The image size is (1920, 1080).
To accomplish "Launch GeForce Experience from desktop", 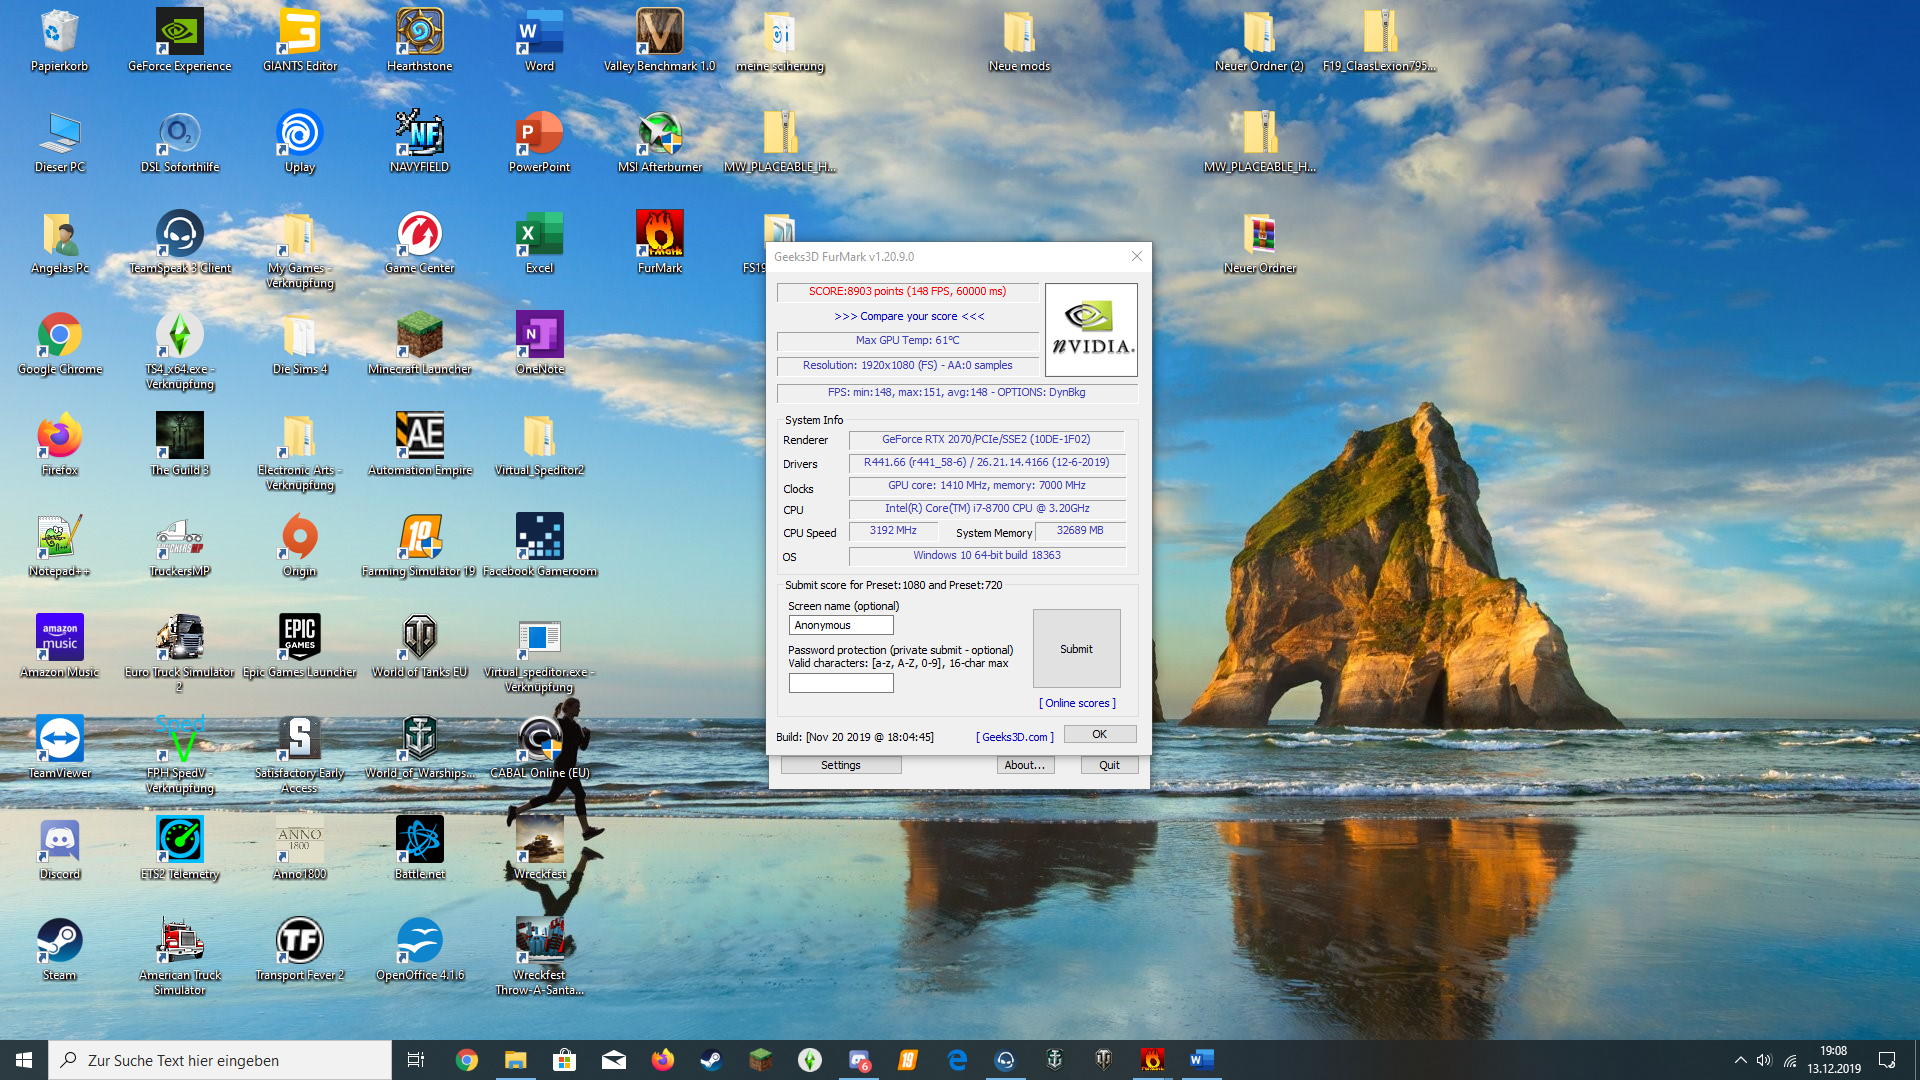I will (x=180, y=41).
